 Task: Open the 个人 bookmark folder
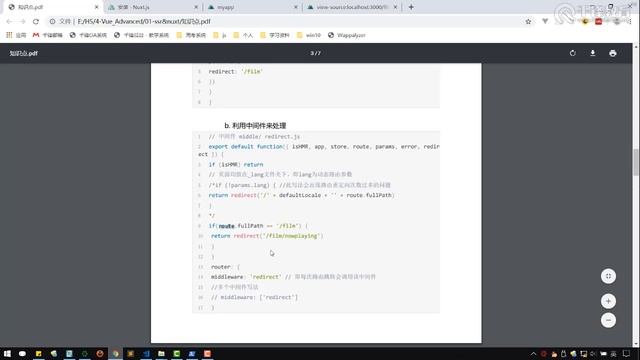click(x=243, y=35)
